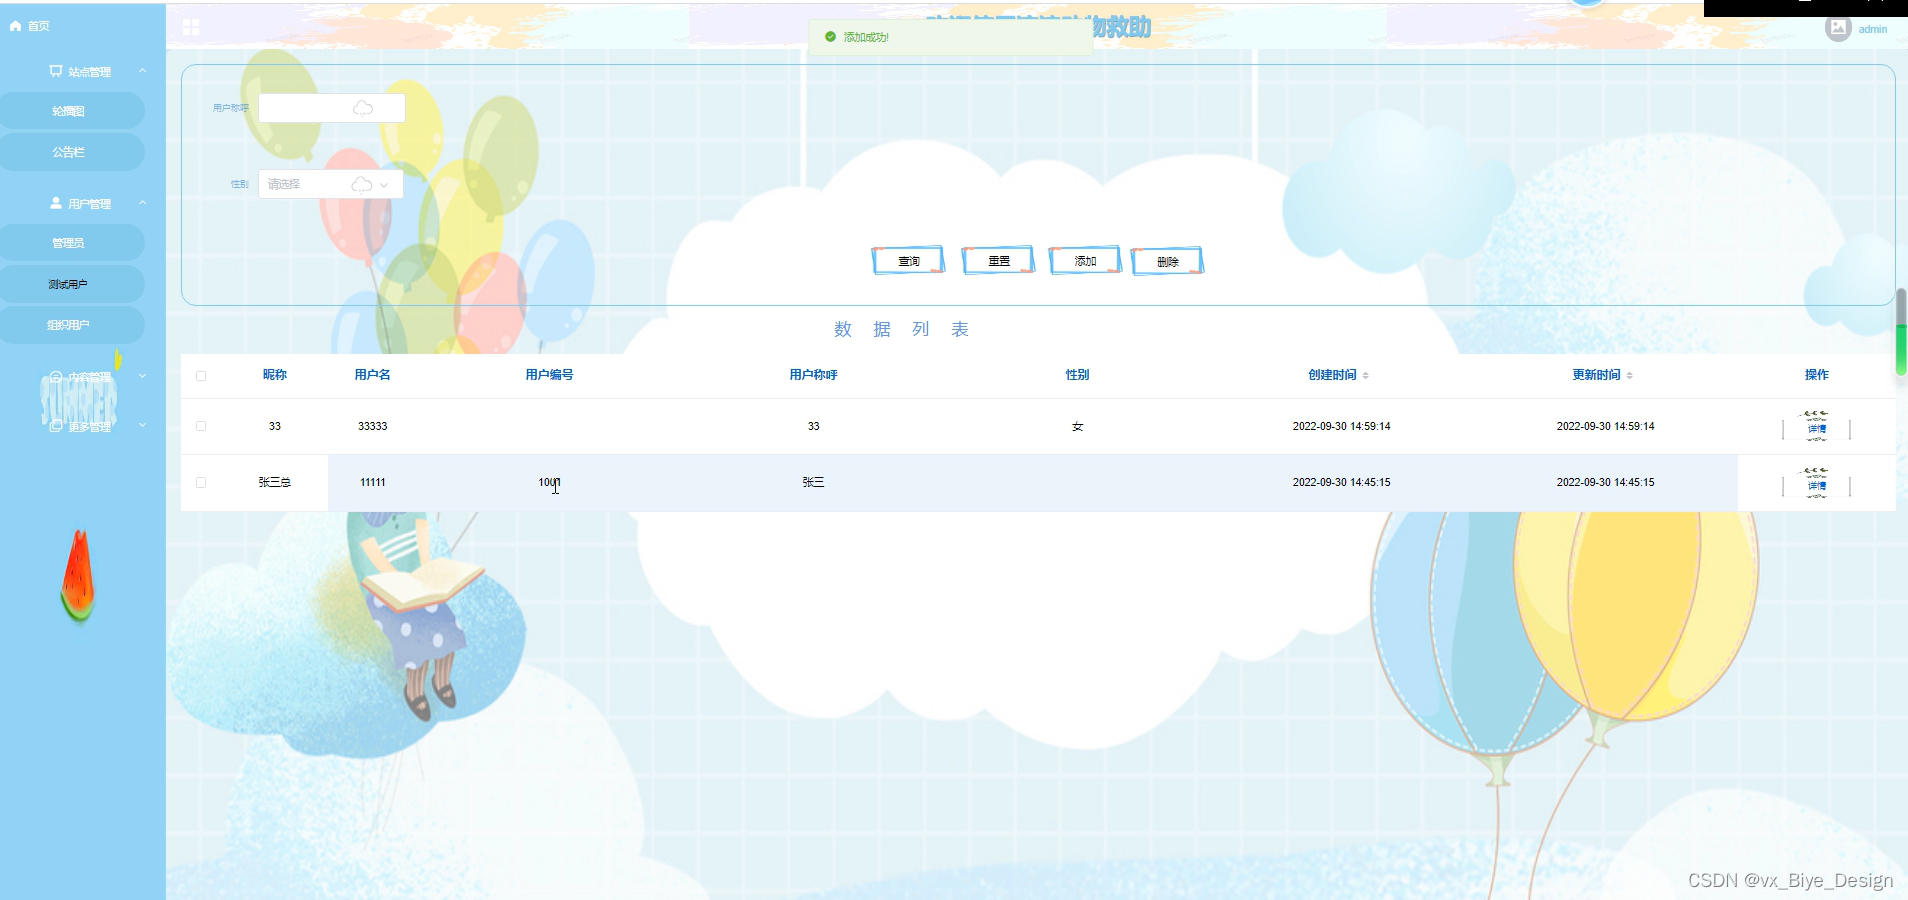Open the 性别 select dropdown
Image resolution: width=1908 pixels, height=900 pixels.
pos(331,184)
